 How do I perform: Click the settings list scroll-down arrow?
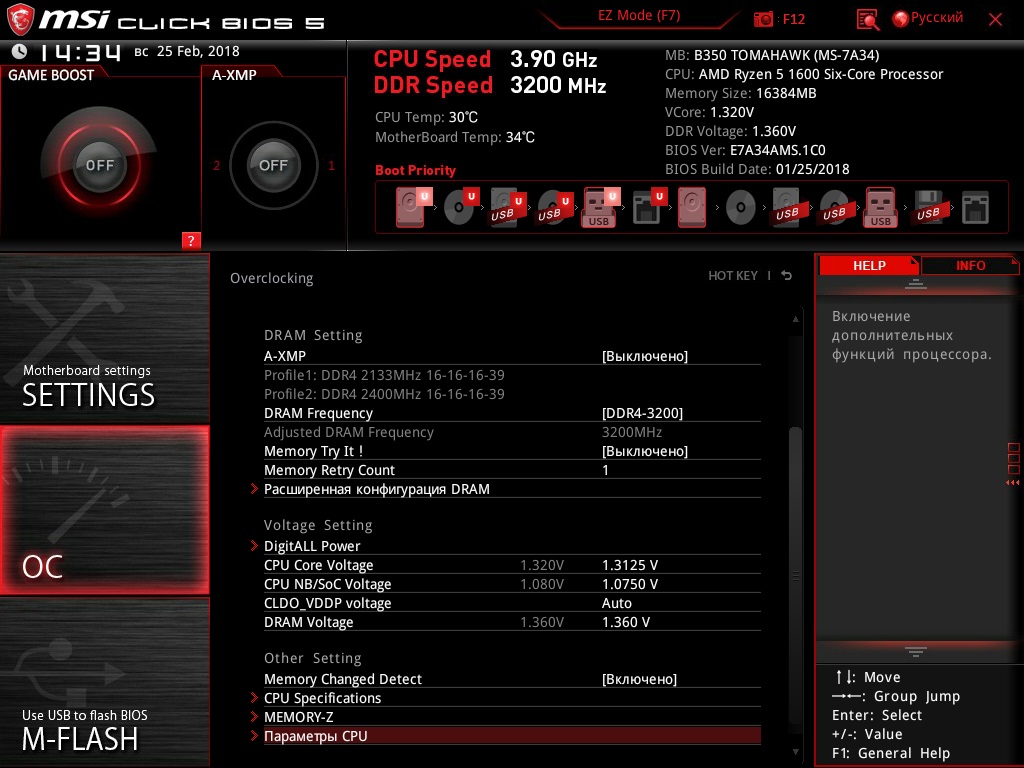point(795,752)
